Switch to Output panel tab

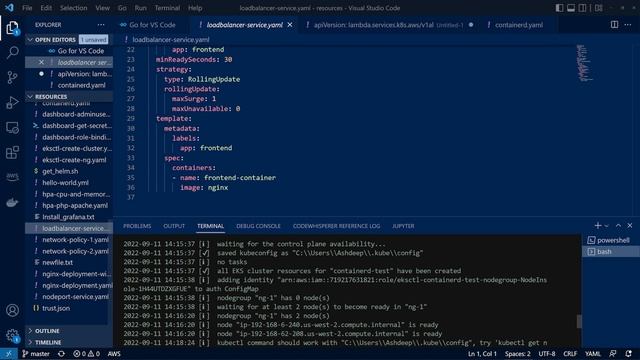pyautogui.click(x=174, y=226)
